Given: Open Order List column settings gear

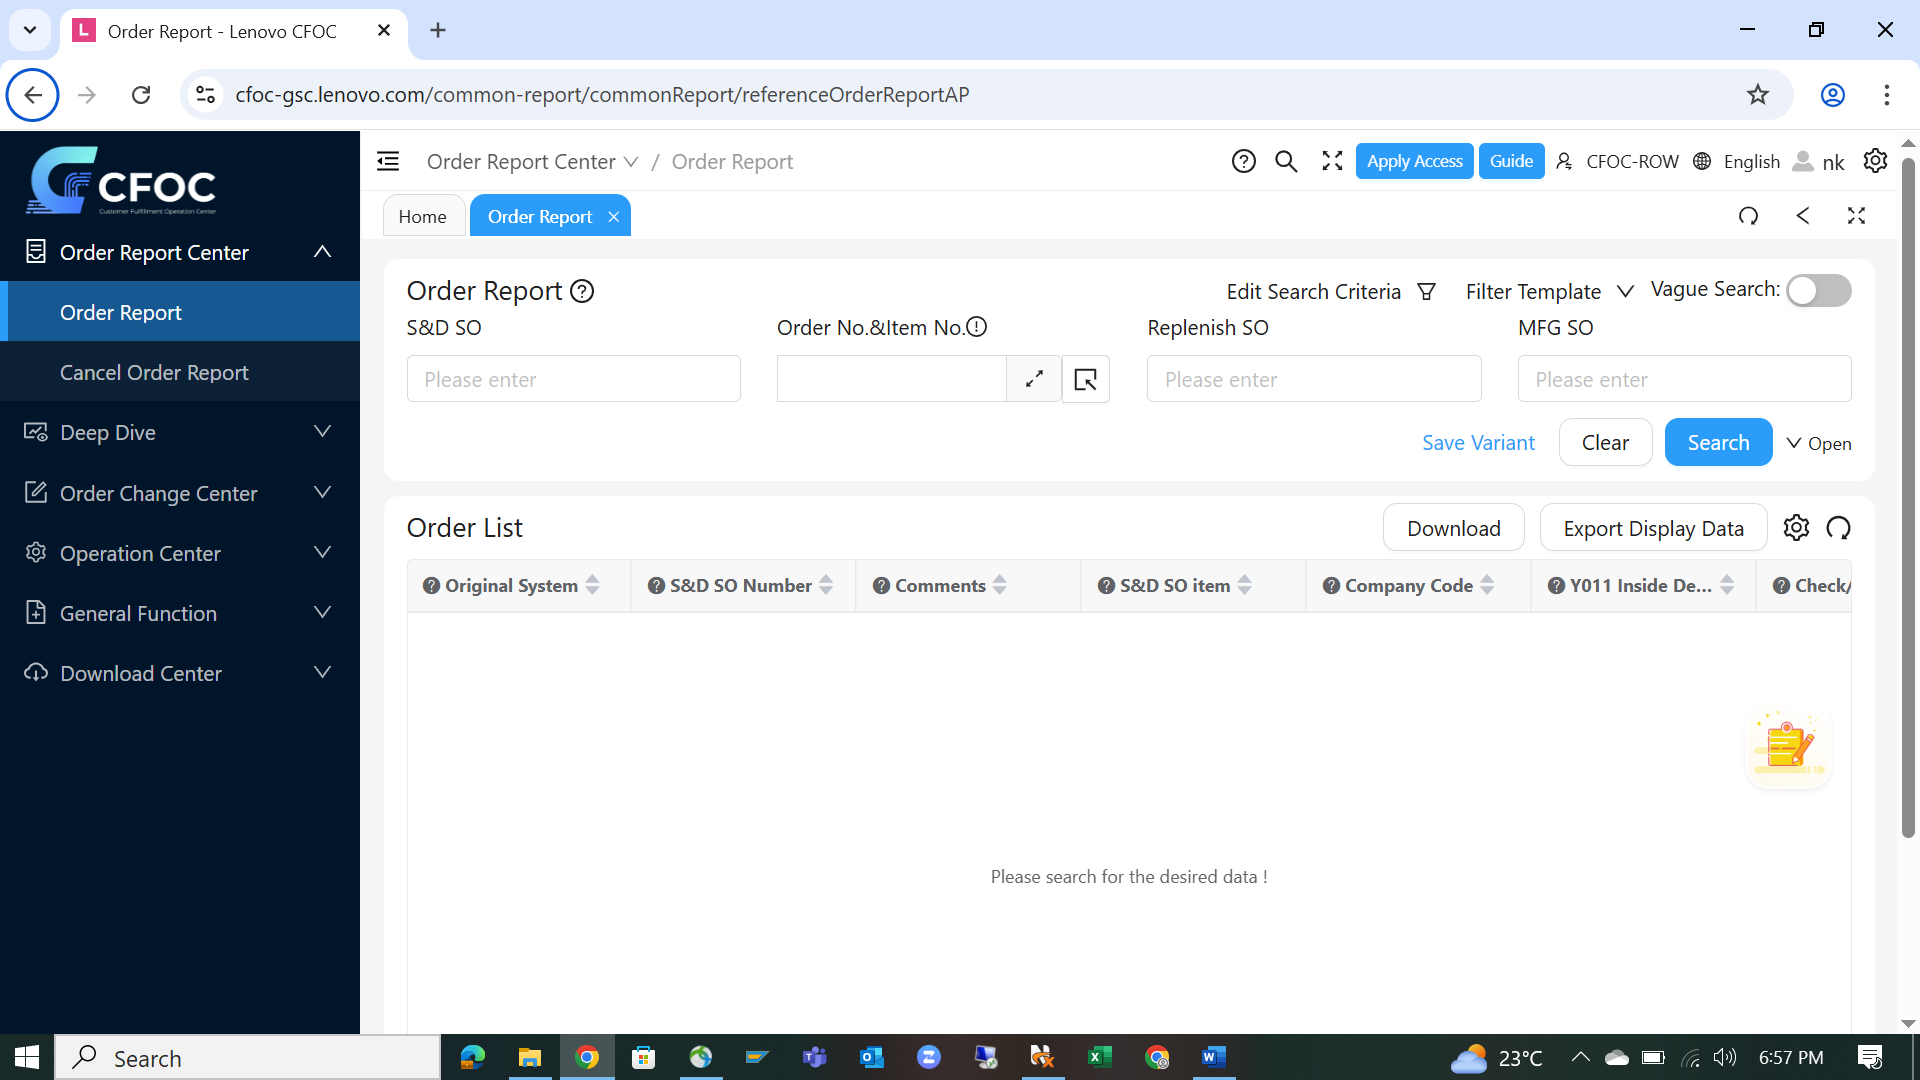Looking at the screenshot, I should pos(1796,528).
